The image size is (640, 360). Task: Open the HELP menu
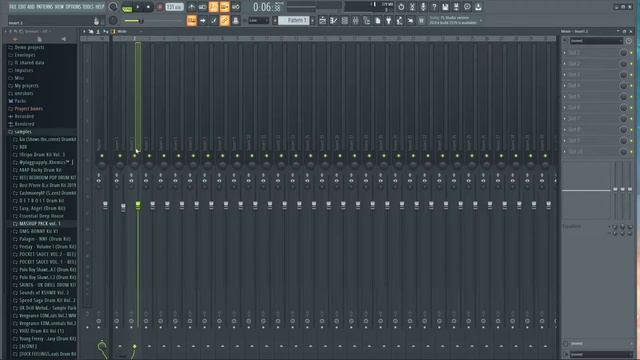(100, 7)
